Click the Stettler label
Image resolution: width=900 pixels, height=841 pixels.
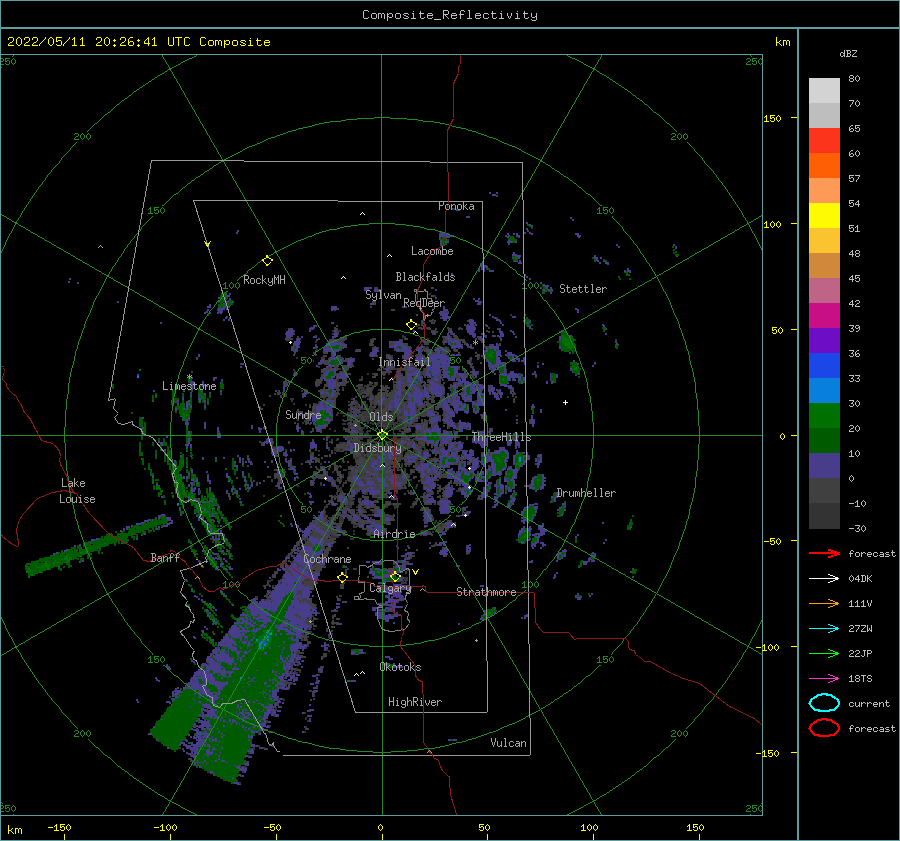pyautogui.click(x=583, y=289)
